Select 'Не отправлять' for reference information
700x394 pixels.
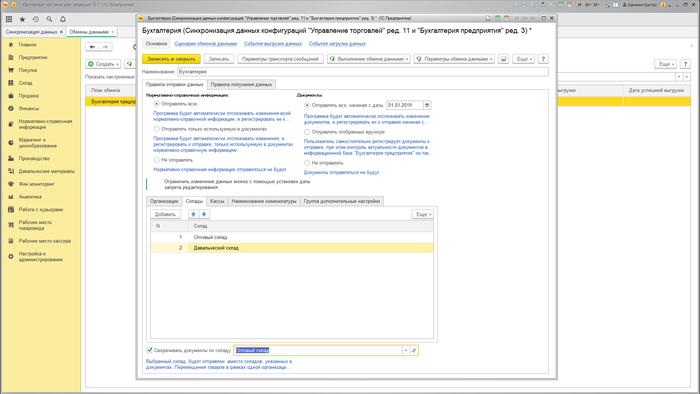click(157, 160)
